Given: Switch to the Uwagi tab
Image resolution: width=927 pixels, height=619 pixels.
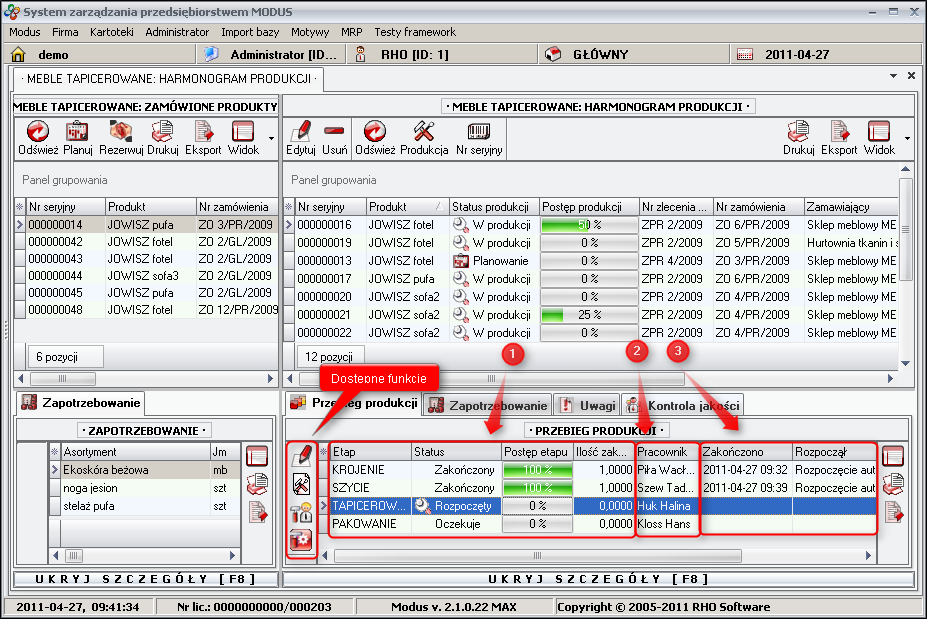Looking at the screenshot, I should coord(587,405).
